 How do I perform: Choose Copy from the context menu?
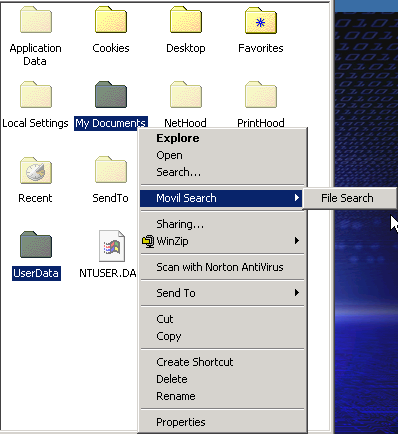[222, 336]
